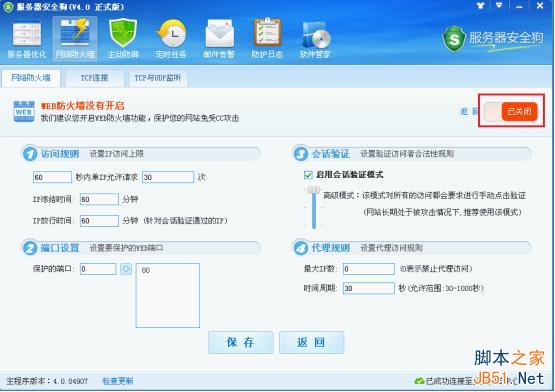Open the 主动防御 active defense shield

point(123,39)
